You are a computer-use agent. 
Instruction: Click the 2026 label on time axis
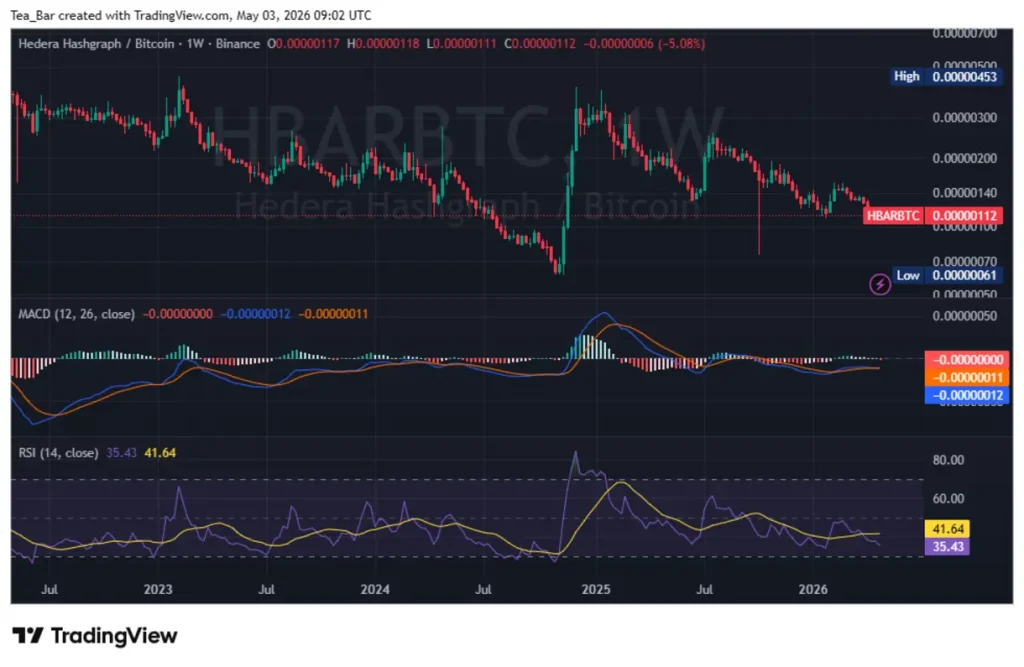813,589
